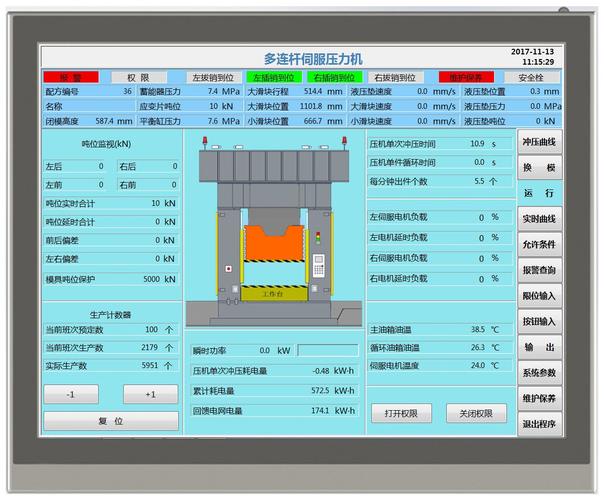
Task: Click the 复位 reset button
Action: pyautogui.click(x=111, y=421)
